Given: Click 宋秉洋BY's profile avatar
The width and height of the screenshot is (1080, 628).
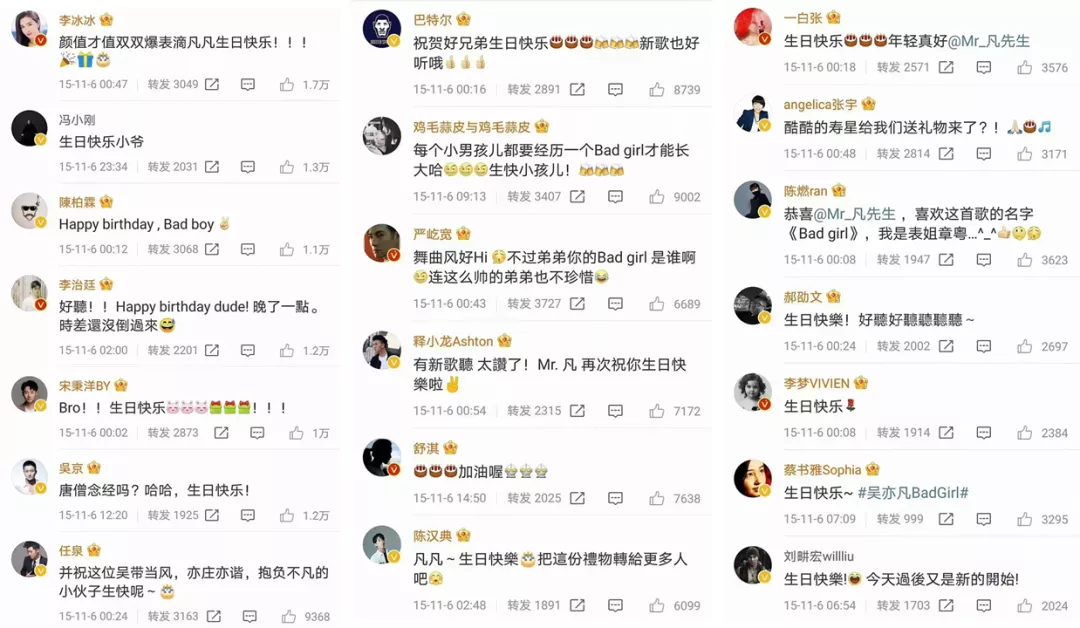Looking at the screenshot, I should 30,395.
